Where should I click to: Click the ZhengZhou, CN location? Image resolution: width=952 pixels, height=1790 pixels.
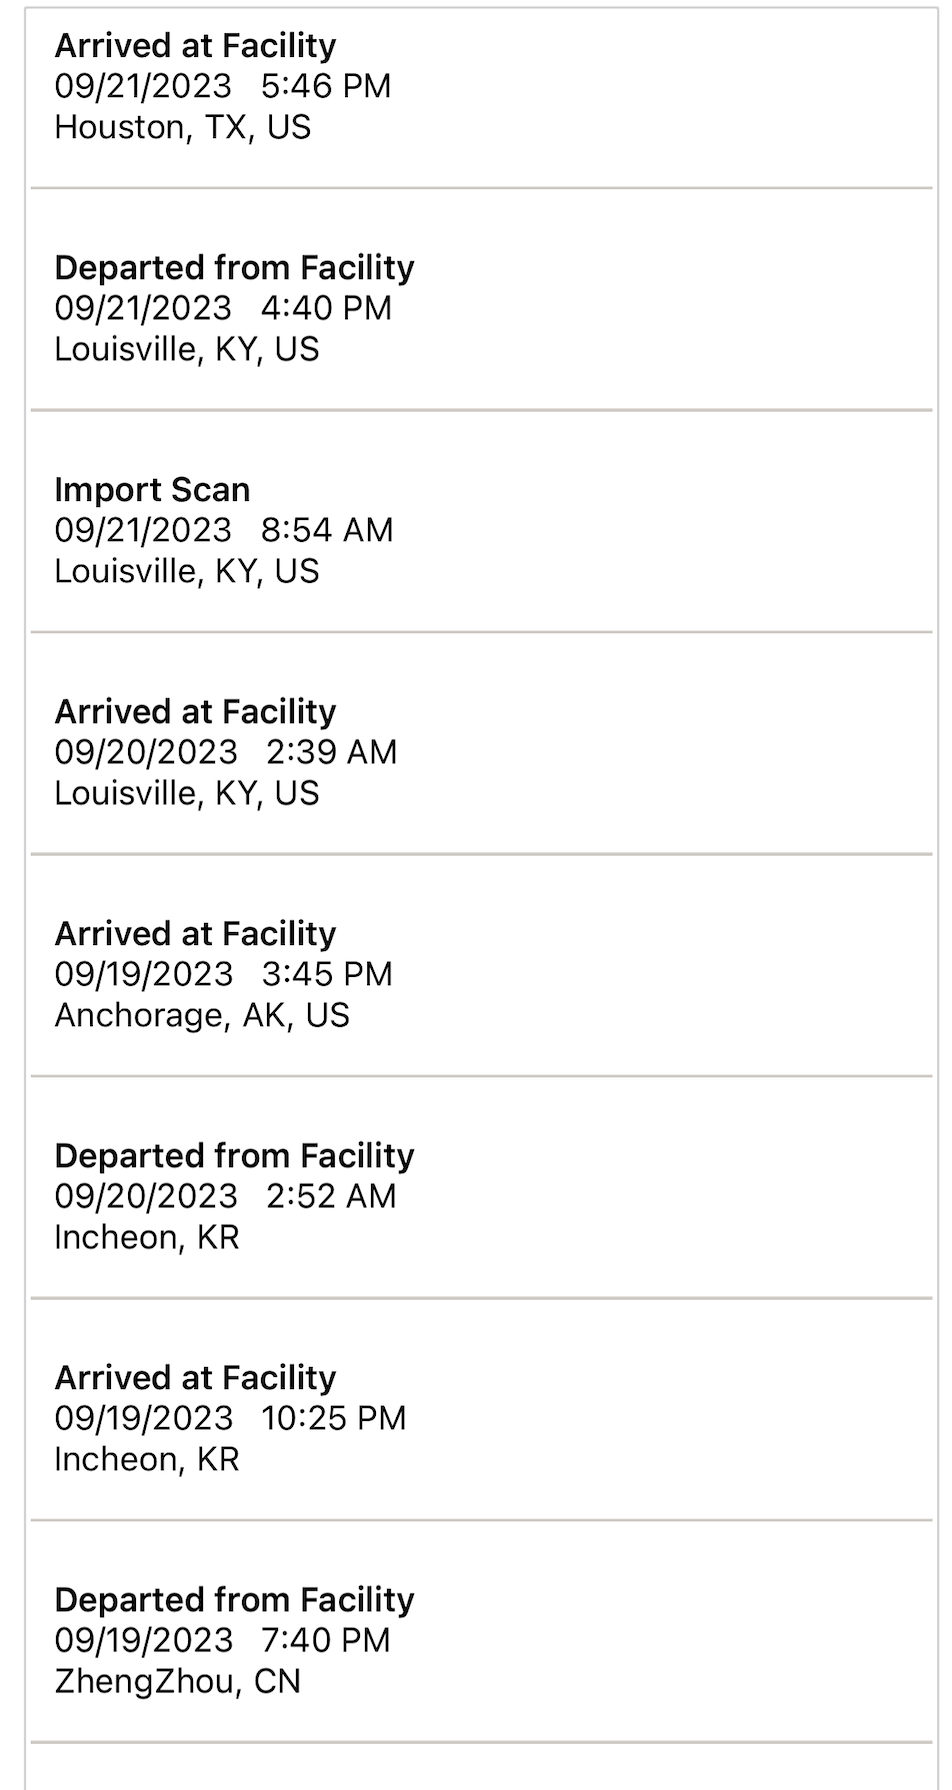click(x=178, y=1682)
